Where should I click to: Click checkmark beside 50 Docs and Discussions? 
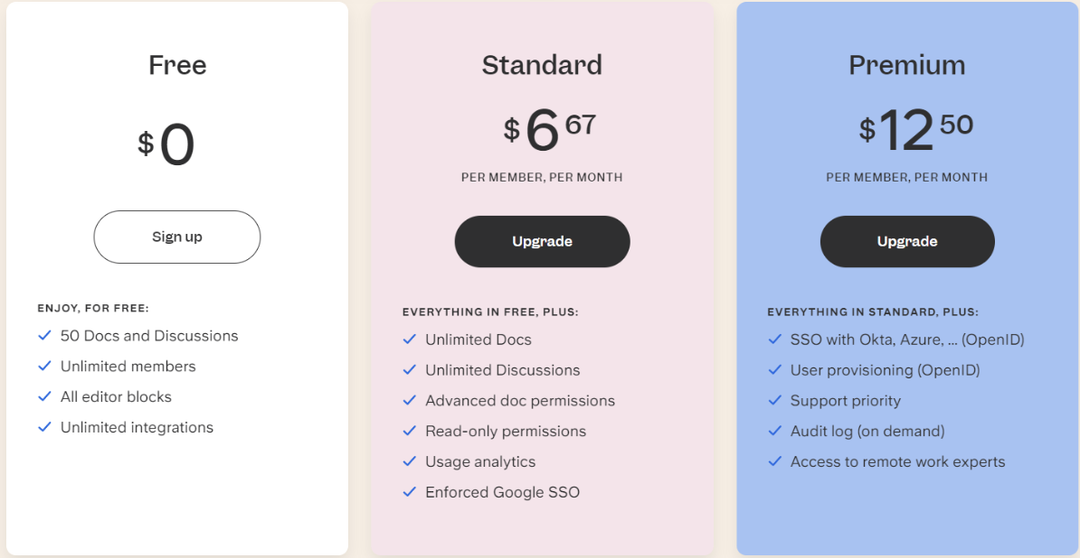[x=45, y=335]
